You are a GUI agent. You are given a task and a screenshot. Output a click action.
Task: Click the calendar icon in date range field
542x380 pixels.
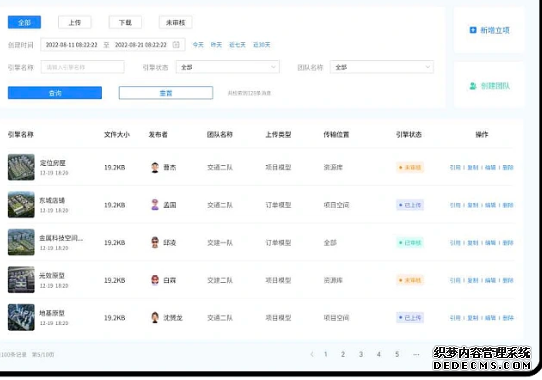pyautogui.click(x=176, y=45)
